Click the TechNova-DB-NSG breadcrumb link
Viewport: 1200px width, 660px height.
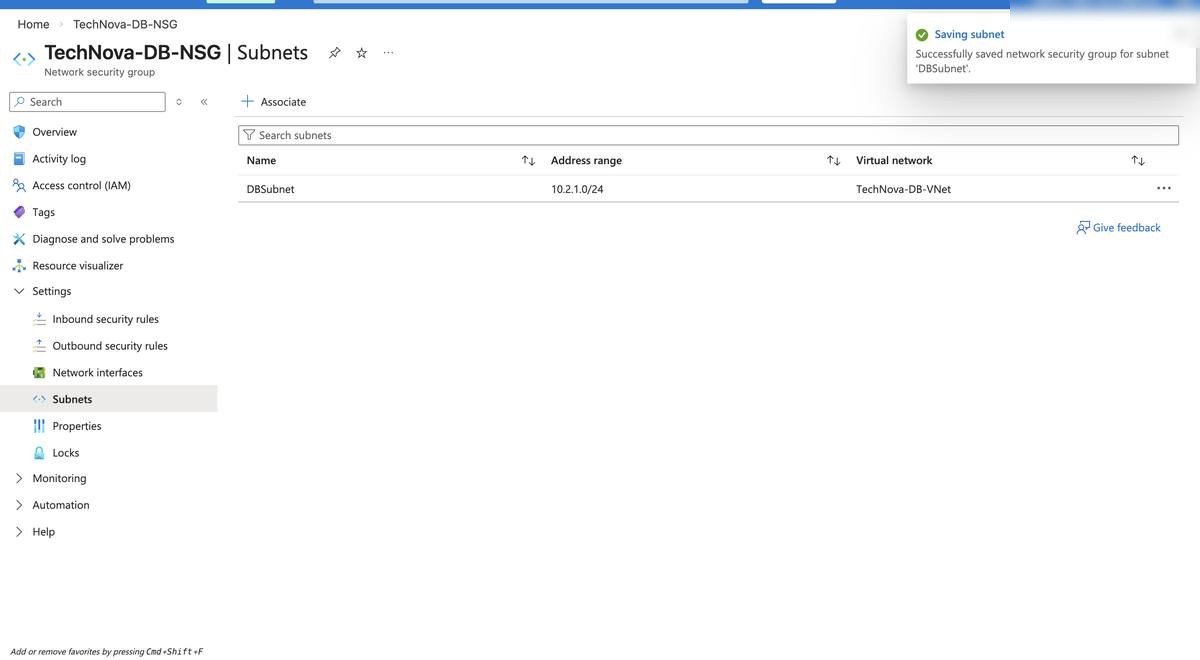point(125,24)
